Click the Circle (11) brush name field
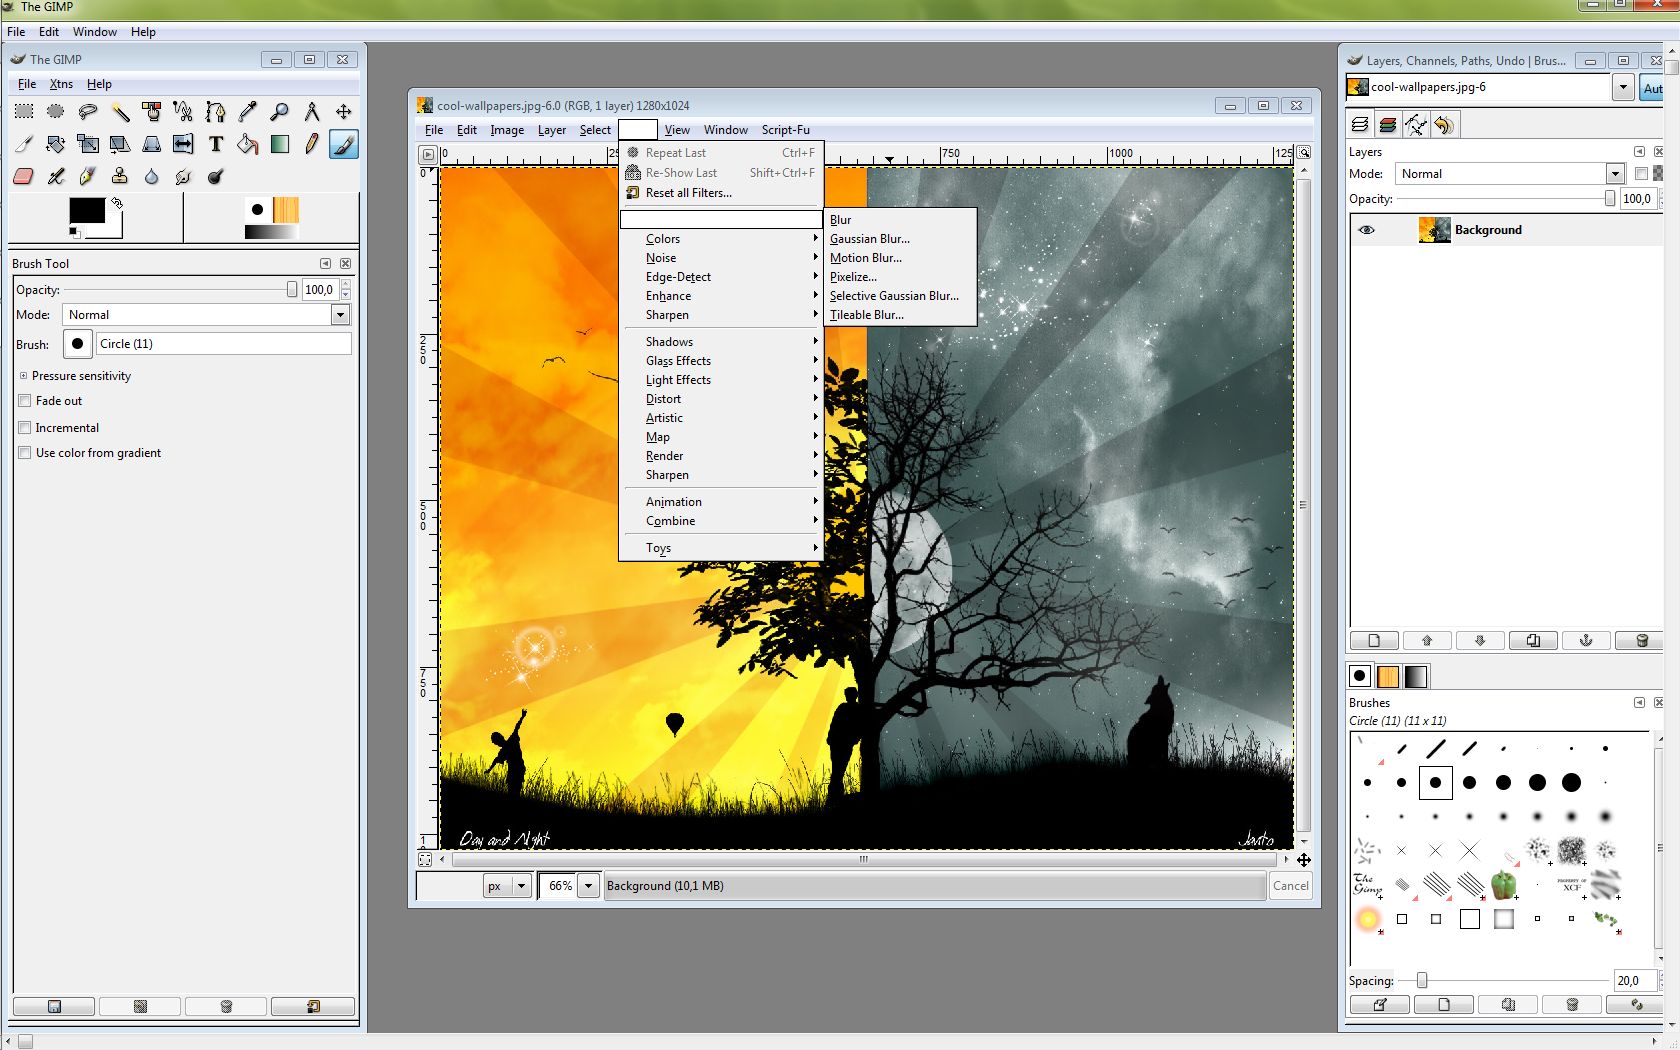The height and width of the screenshot is (1050, 1680). pos(224,344)
